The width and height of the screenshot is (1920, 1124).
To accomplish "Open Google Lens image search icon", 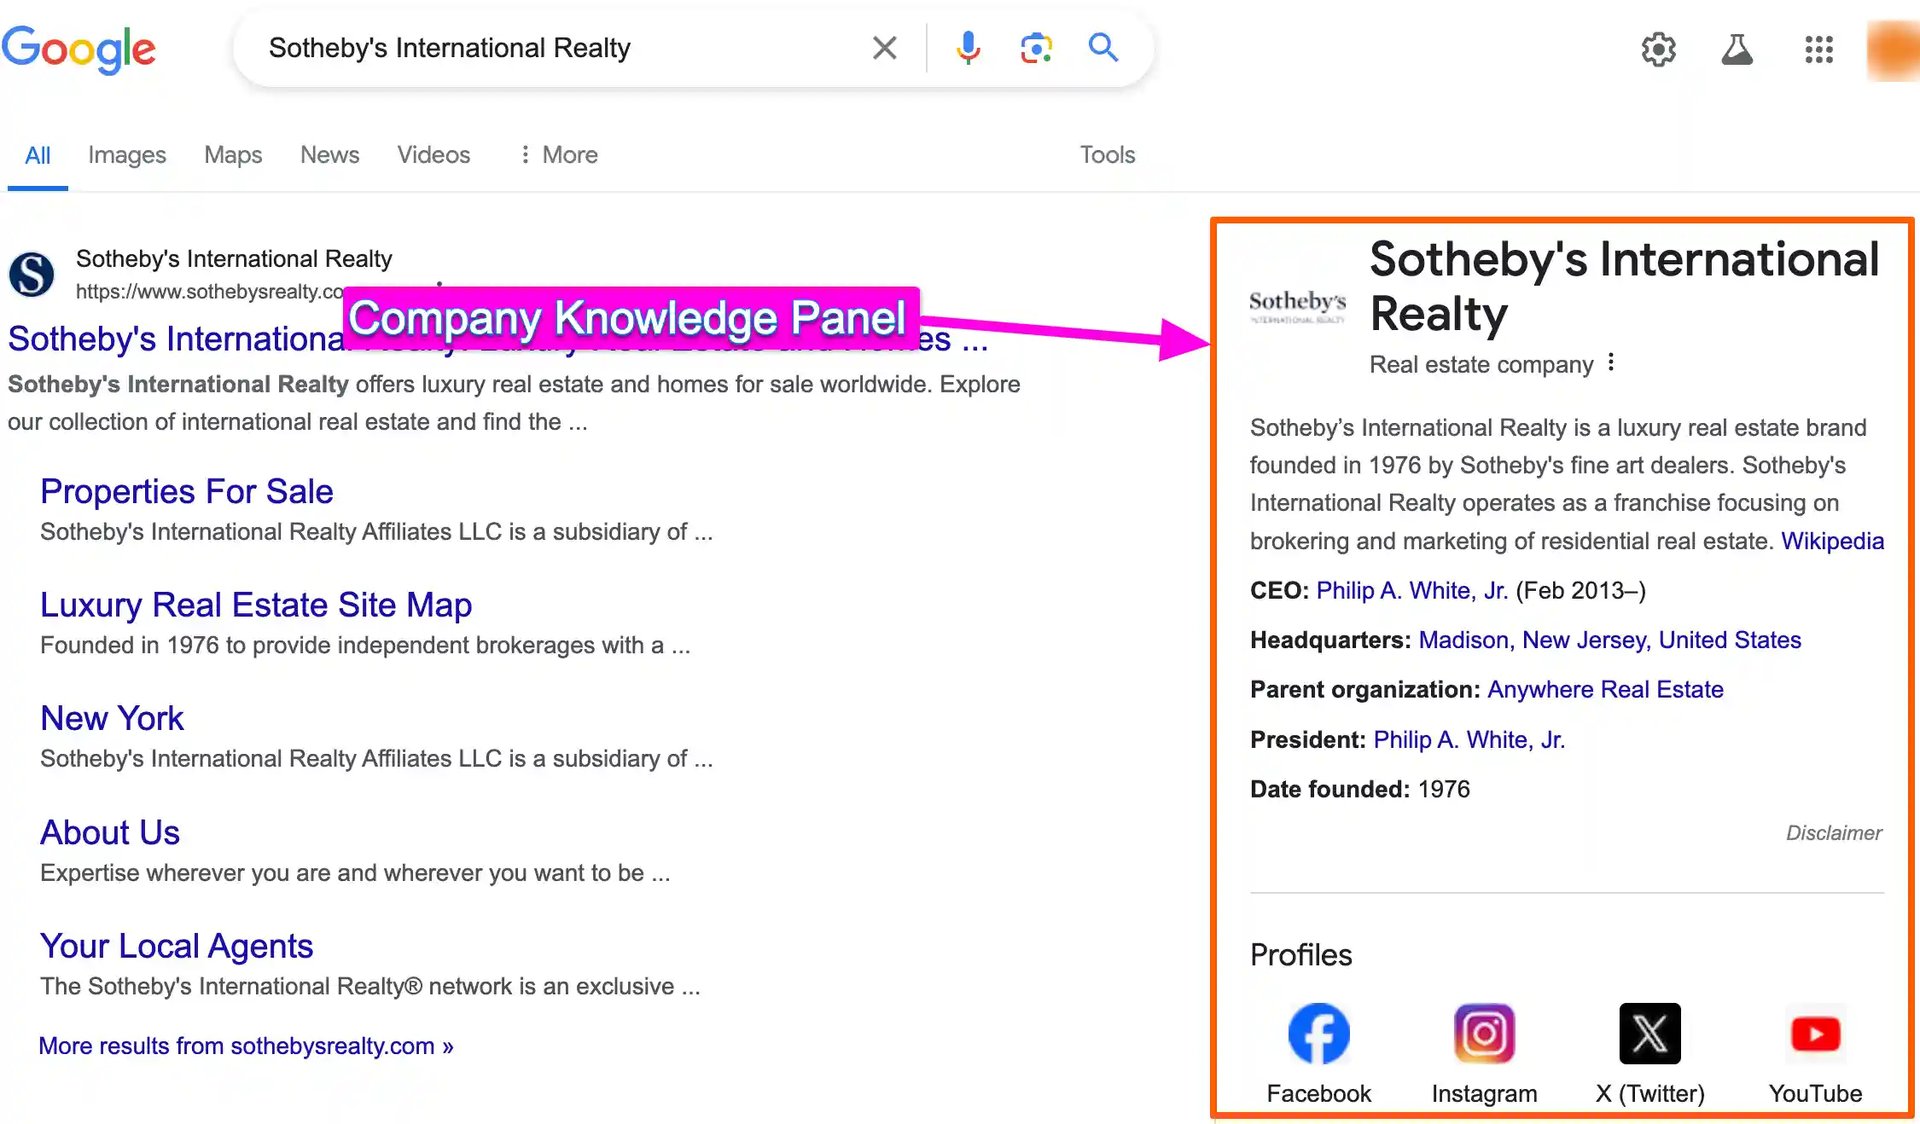I will click(x=1036, y=48).
